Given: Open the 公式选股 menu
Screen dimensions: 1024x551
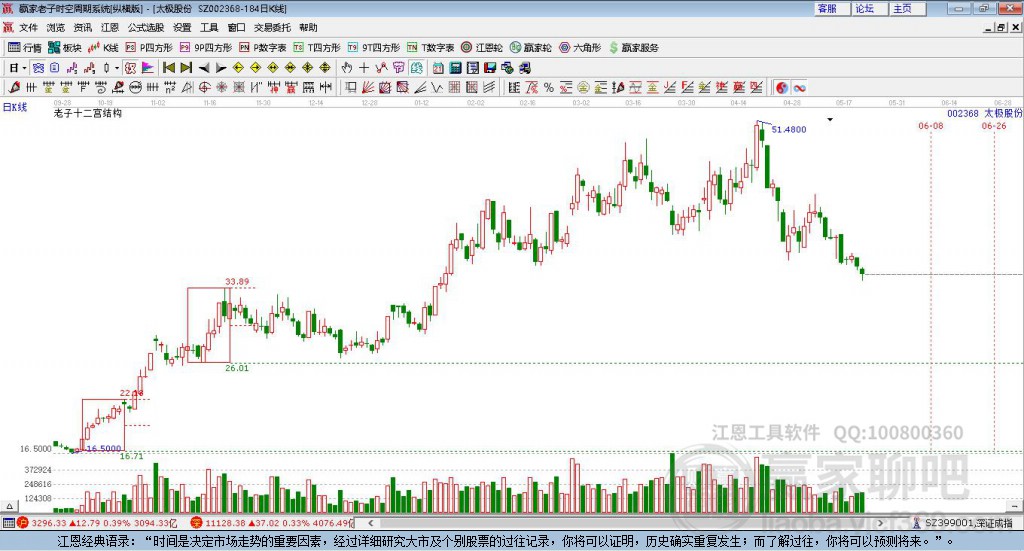Looking at the screenshot, I should tap(146, 27).
